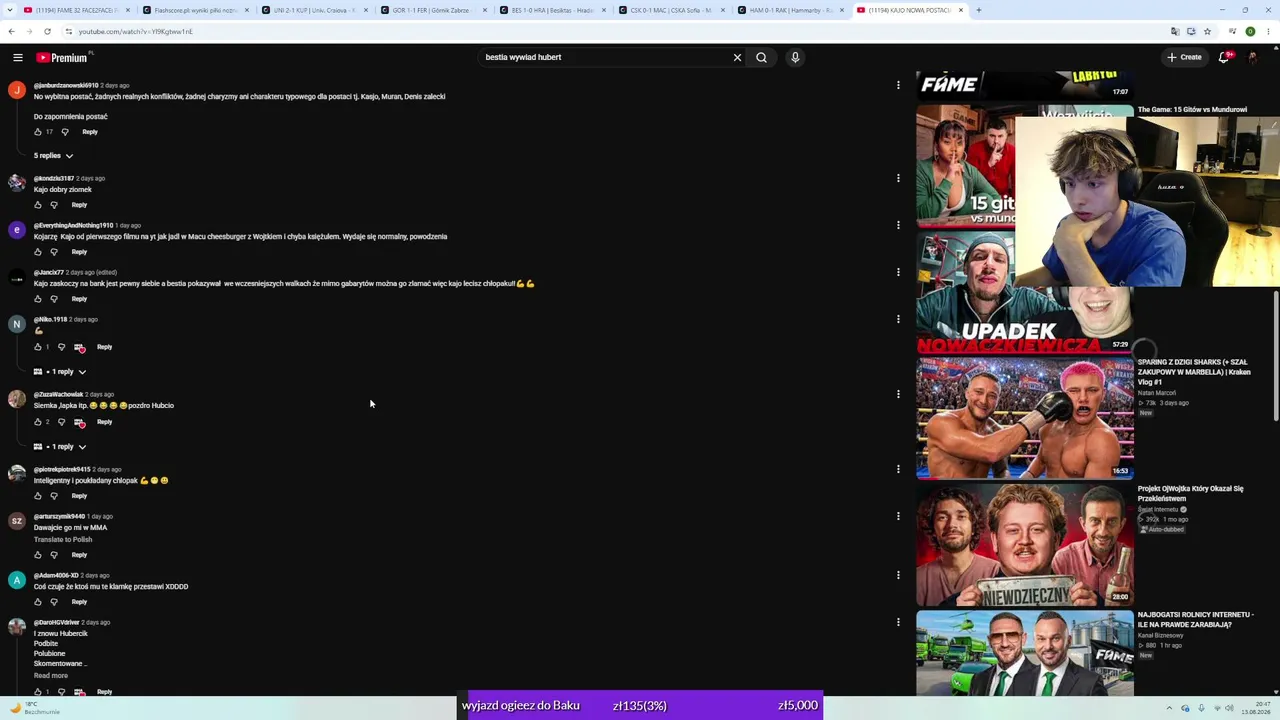Open the UPADEK NOWACZKIEWICZA video thumbnail
The image size is (1280, 720).
pos(1024,292)
